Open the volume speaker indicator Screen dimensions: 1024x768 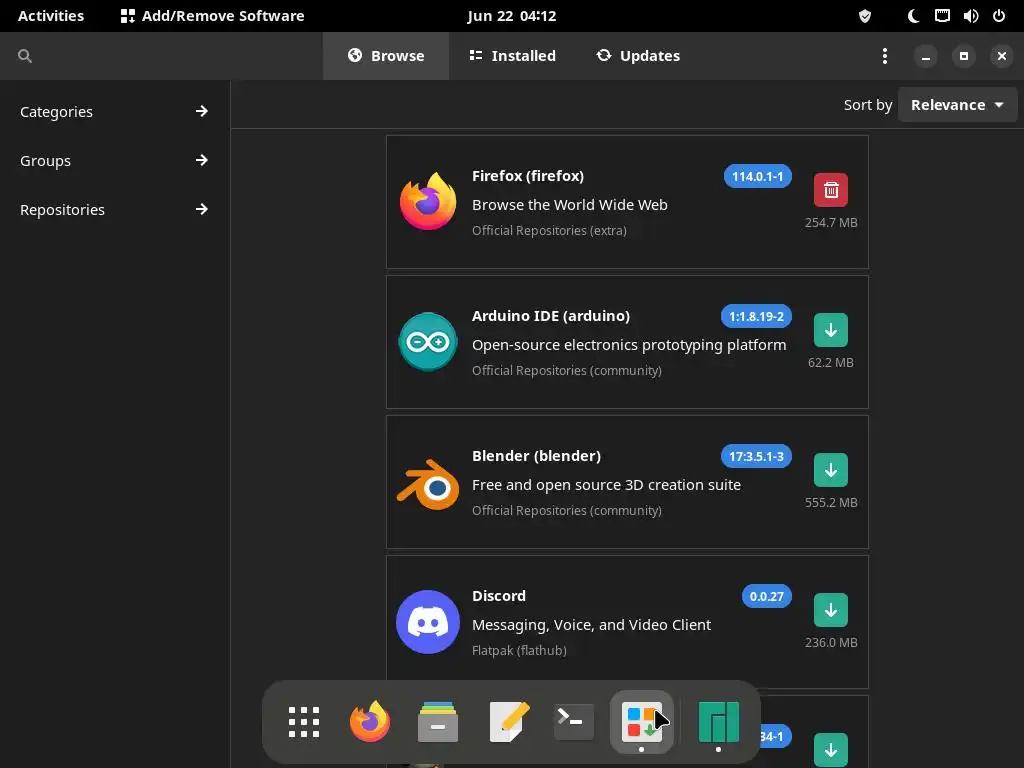tap(971, 16)
